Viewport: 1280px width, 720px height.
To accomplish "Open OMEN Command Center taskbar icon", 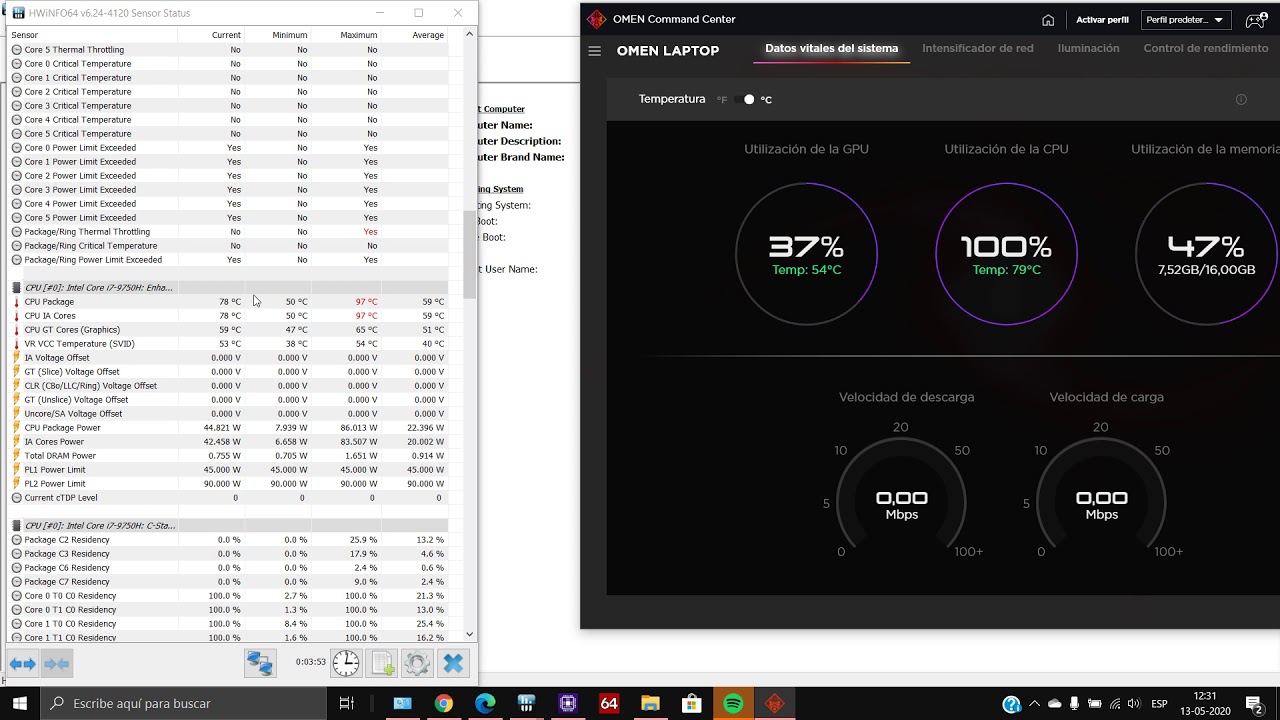I will [x=774, y=703].
